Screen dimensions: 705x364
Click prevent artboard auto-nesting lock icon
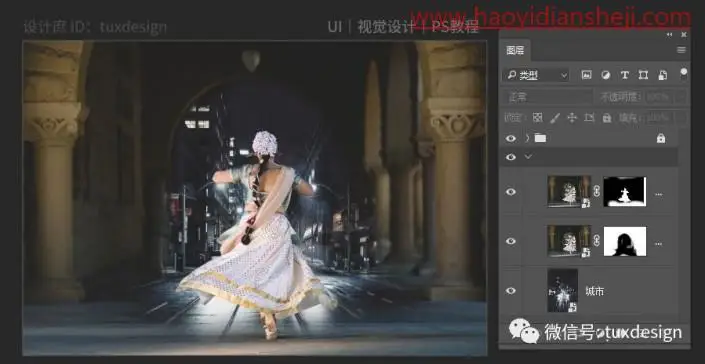(x=589, y=118)
